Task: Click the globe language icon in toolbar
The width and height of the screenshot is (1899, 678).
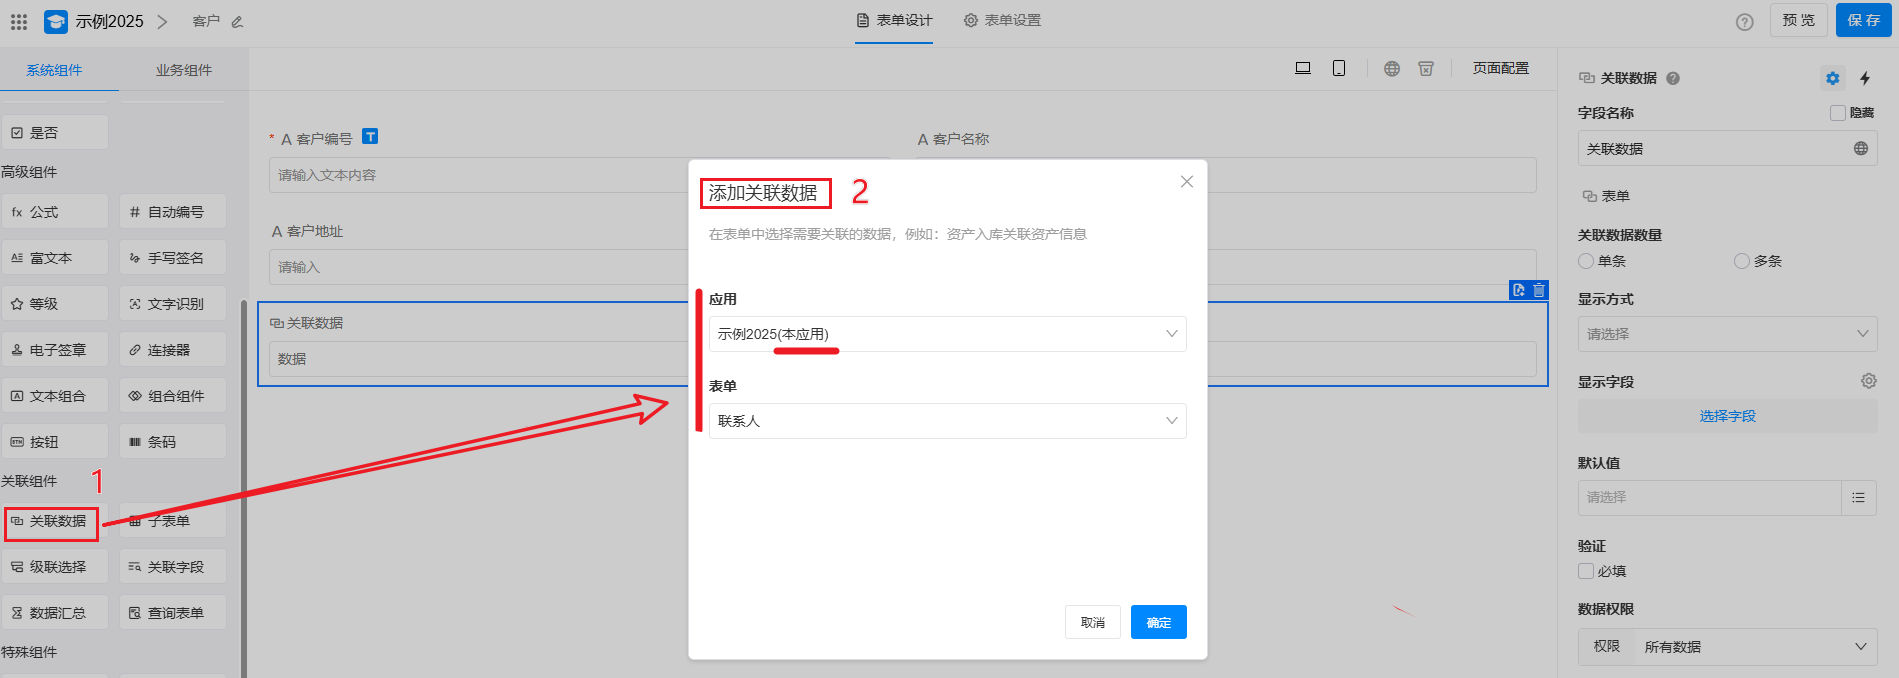Action: coord(1391,68)
